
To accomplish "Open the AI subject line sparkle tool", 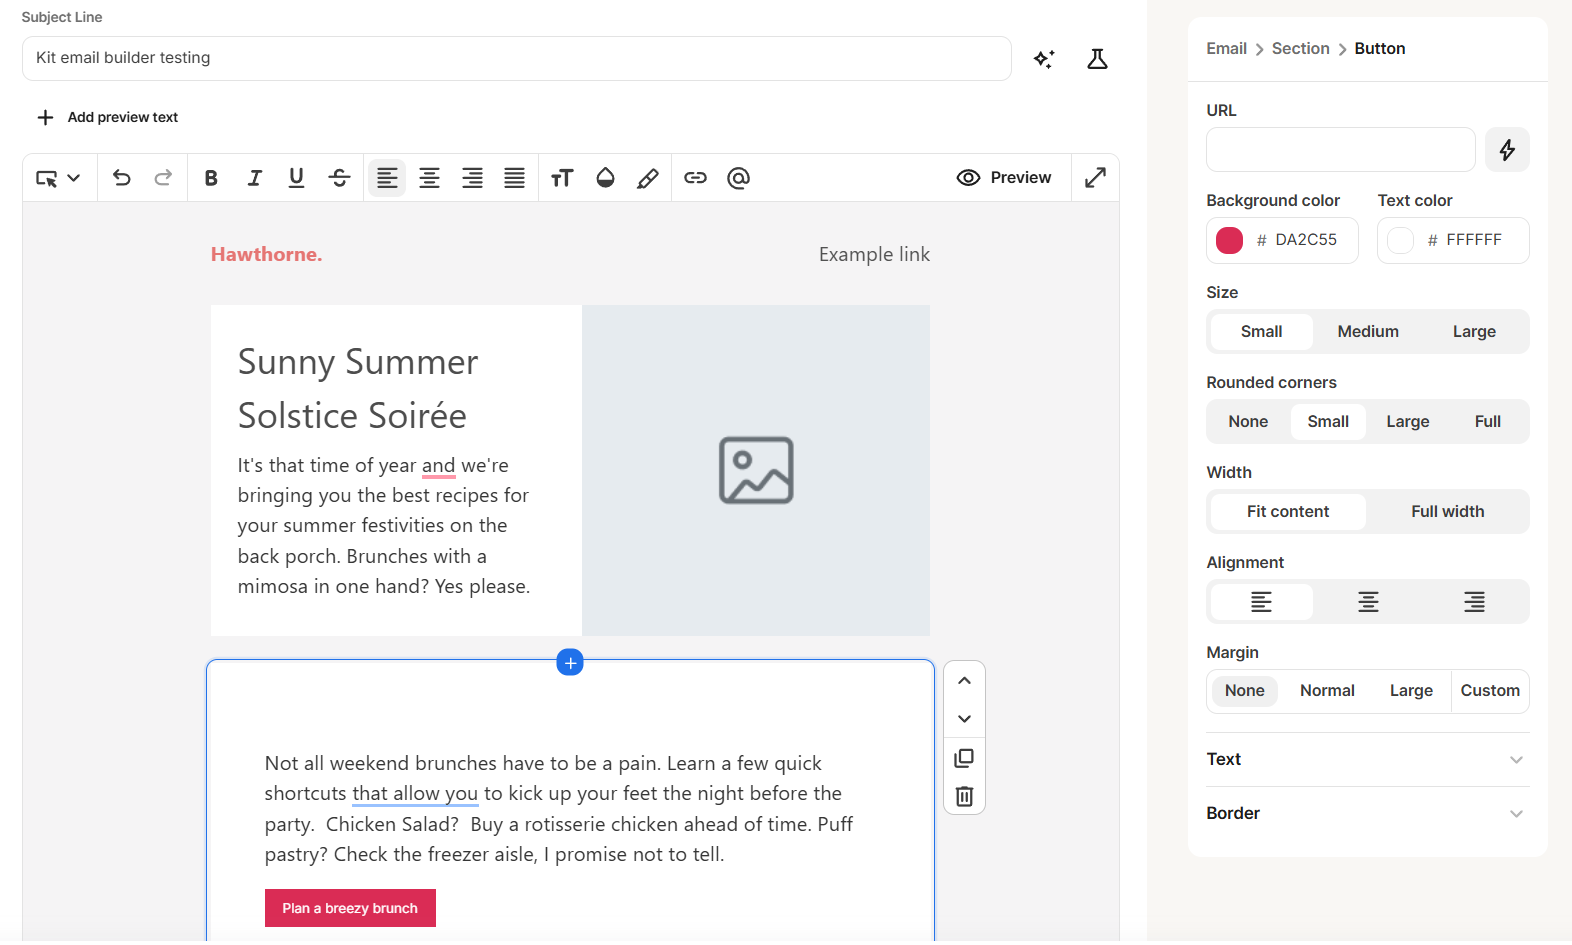I will [x=1044, y=59].
